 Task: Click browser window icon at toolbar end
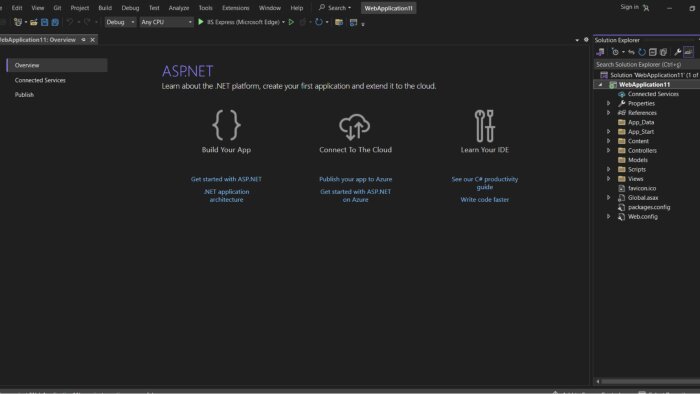point(354,22)
